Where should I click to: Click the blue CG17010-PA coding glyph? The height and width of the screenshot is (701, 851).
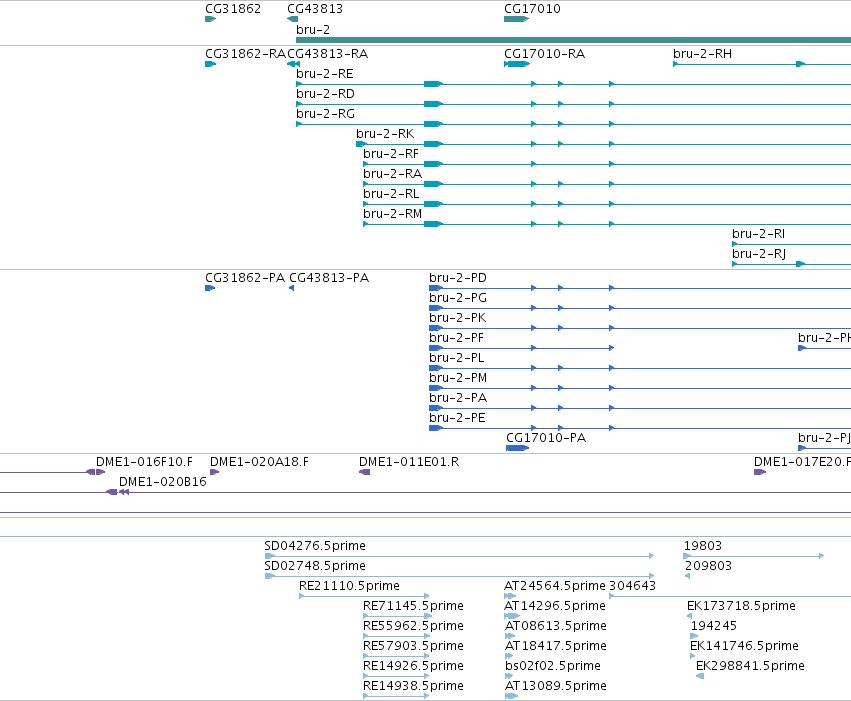tap(517, 448)
